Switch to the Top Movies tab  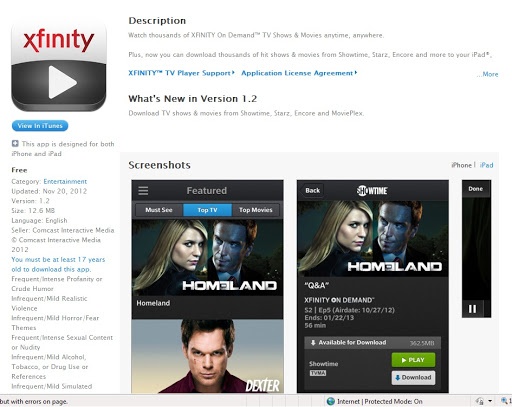click(256, 210)
